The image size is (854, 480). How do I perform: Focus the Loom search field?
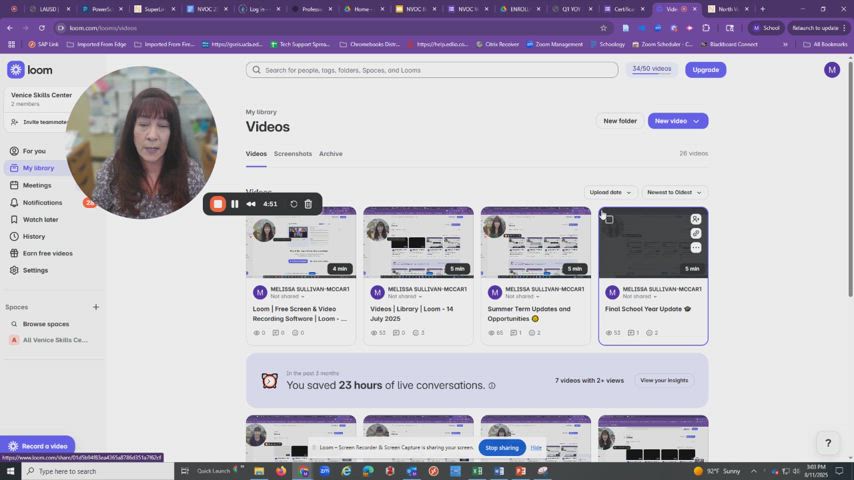432,70
